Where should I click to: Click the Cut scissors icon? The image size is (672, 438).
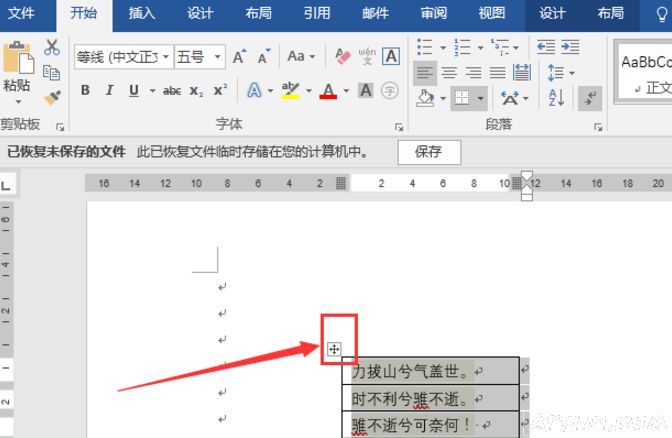pos(51,47)
